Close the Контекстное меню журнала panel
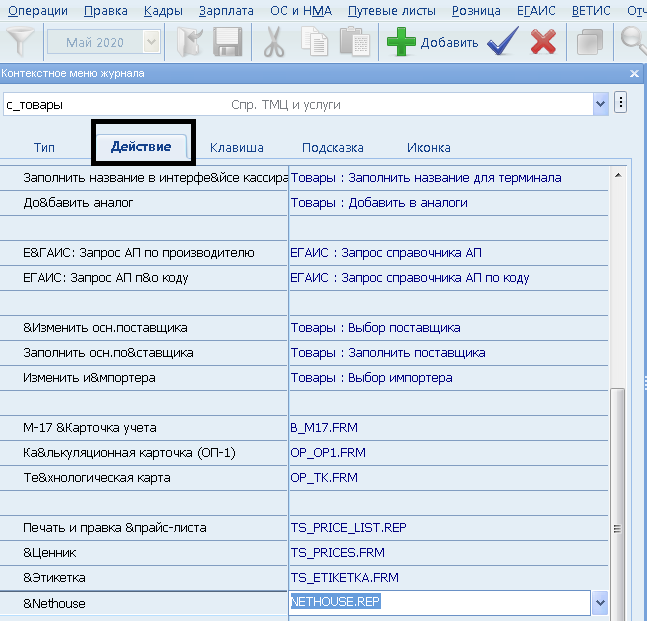This screenshot has height=621, width=647. coord(634,74)
